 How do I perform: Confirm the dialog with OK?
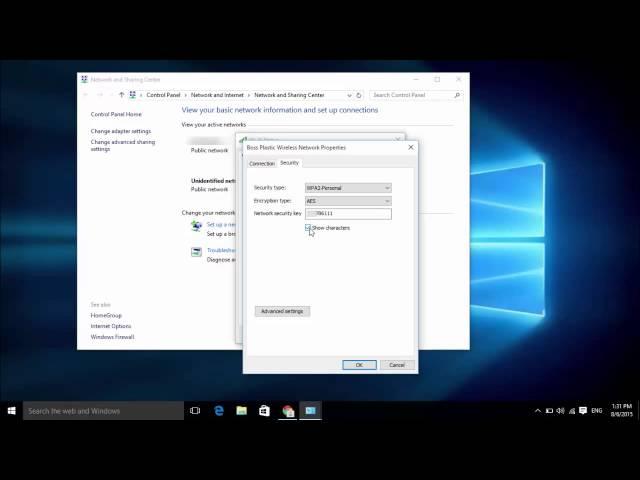tap(359, 365)
